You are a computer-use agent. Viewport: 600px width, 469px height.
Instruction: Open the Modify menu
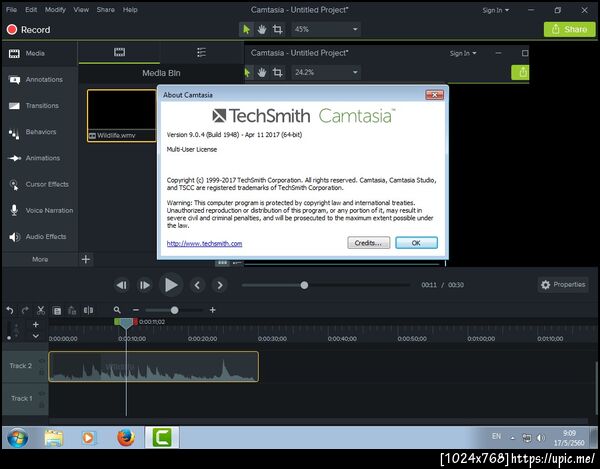click(x=55, y=10)
